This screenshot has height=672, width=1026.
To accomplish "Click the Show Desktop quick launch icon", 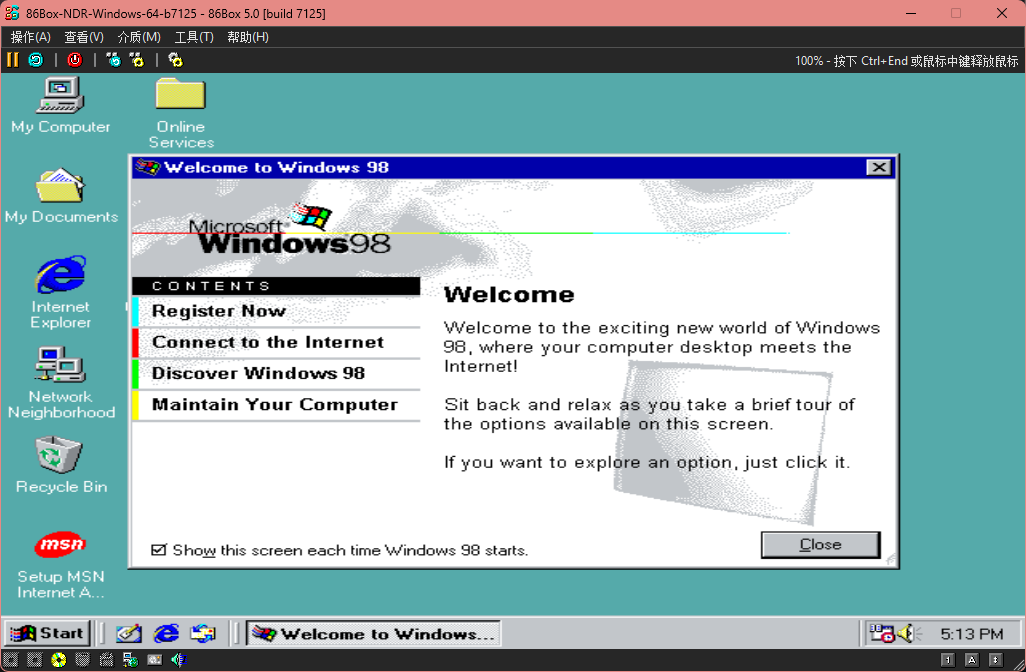I will (x=129, y=633).
